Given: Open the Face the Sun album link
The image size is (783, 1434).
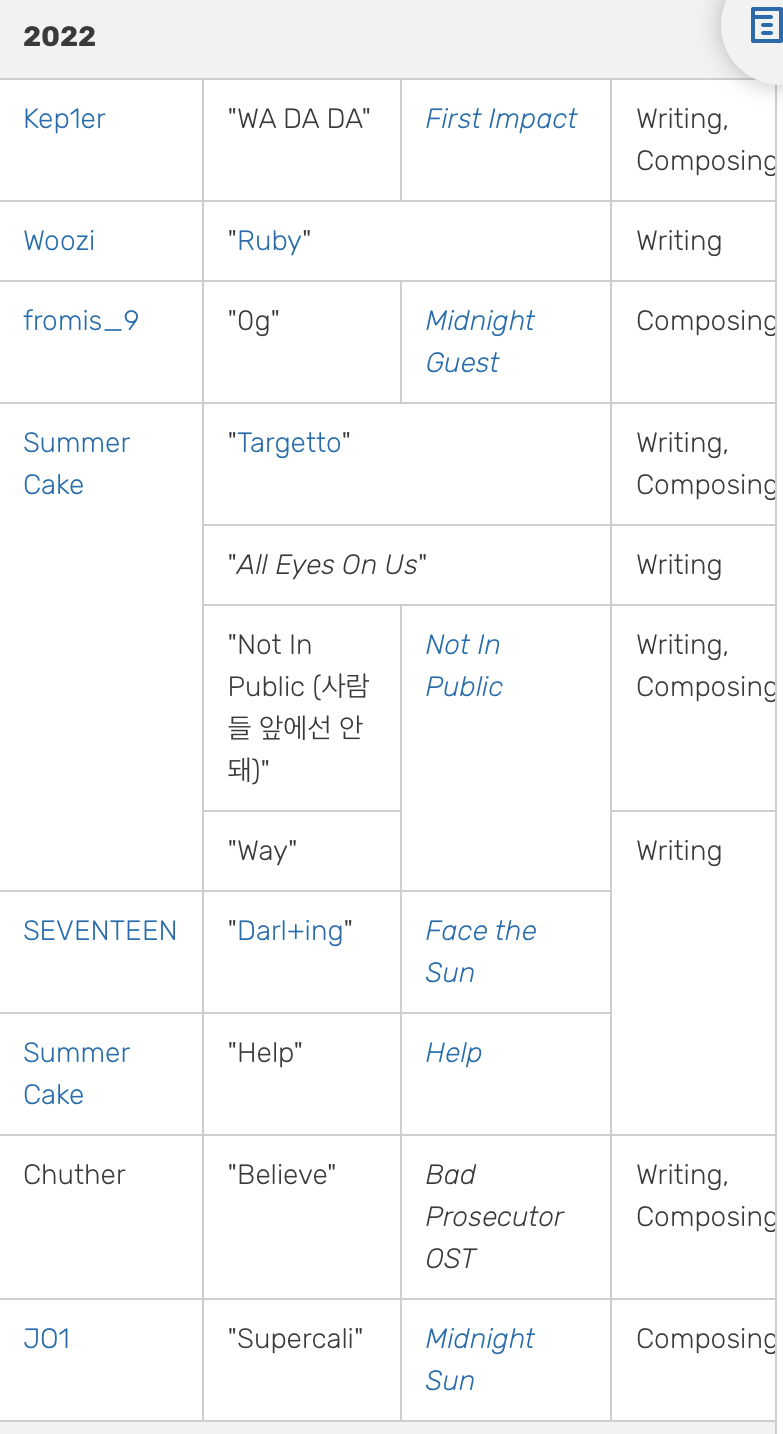Looking at the screenshot, I should 481,952.
